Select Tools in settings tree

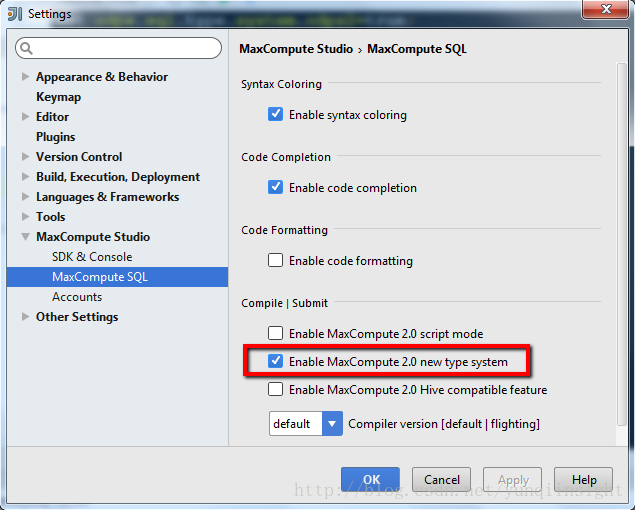tap(51, 217)
